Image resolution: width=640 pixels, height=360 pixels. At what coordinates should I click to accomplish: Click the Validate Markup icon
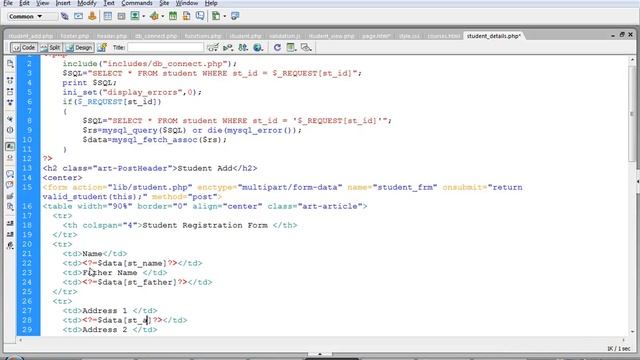(228, 48)
